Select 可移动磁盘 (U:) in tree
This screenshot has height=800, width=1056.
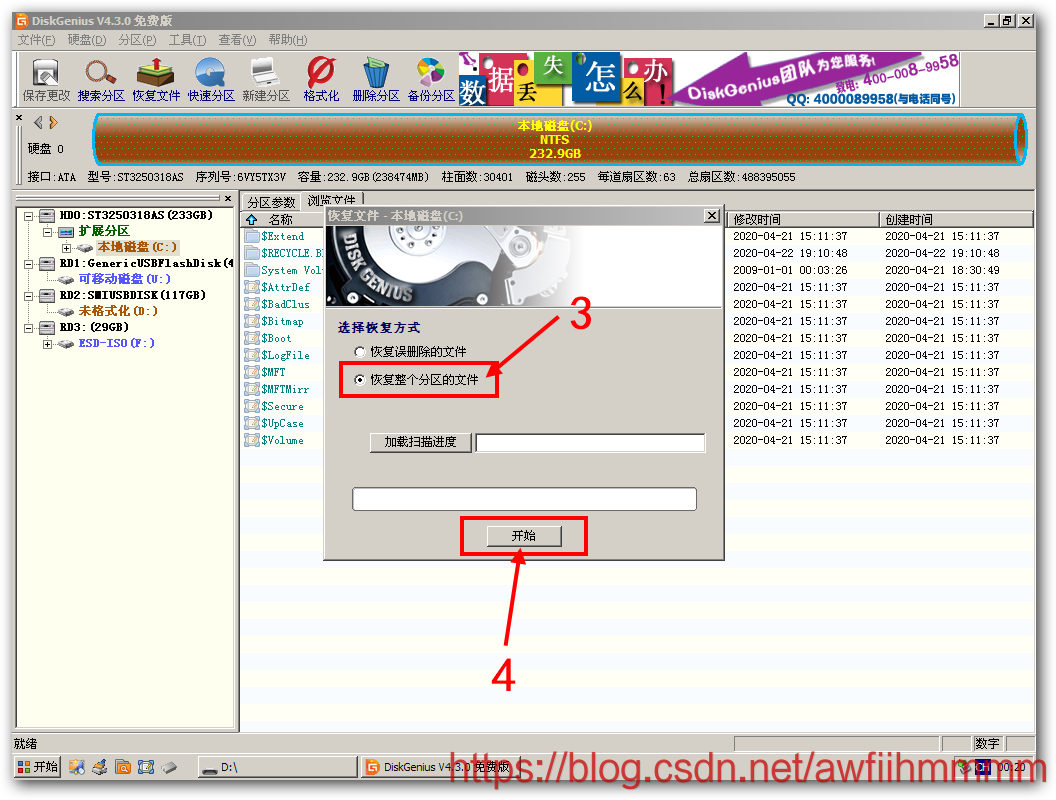(x=125, y=279)
